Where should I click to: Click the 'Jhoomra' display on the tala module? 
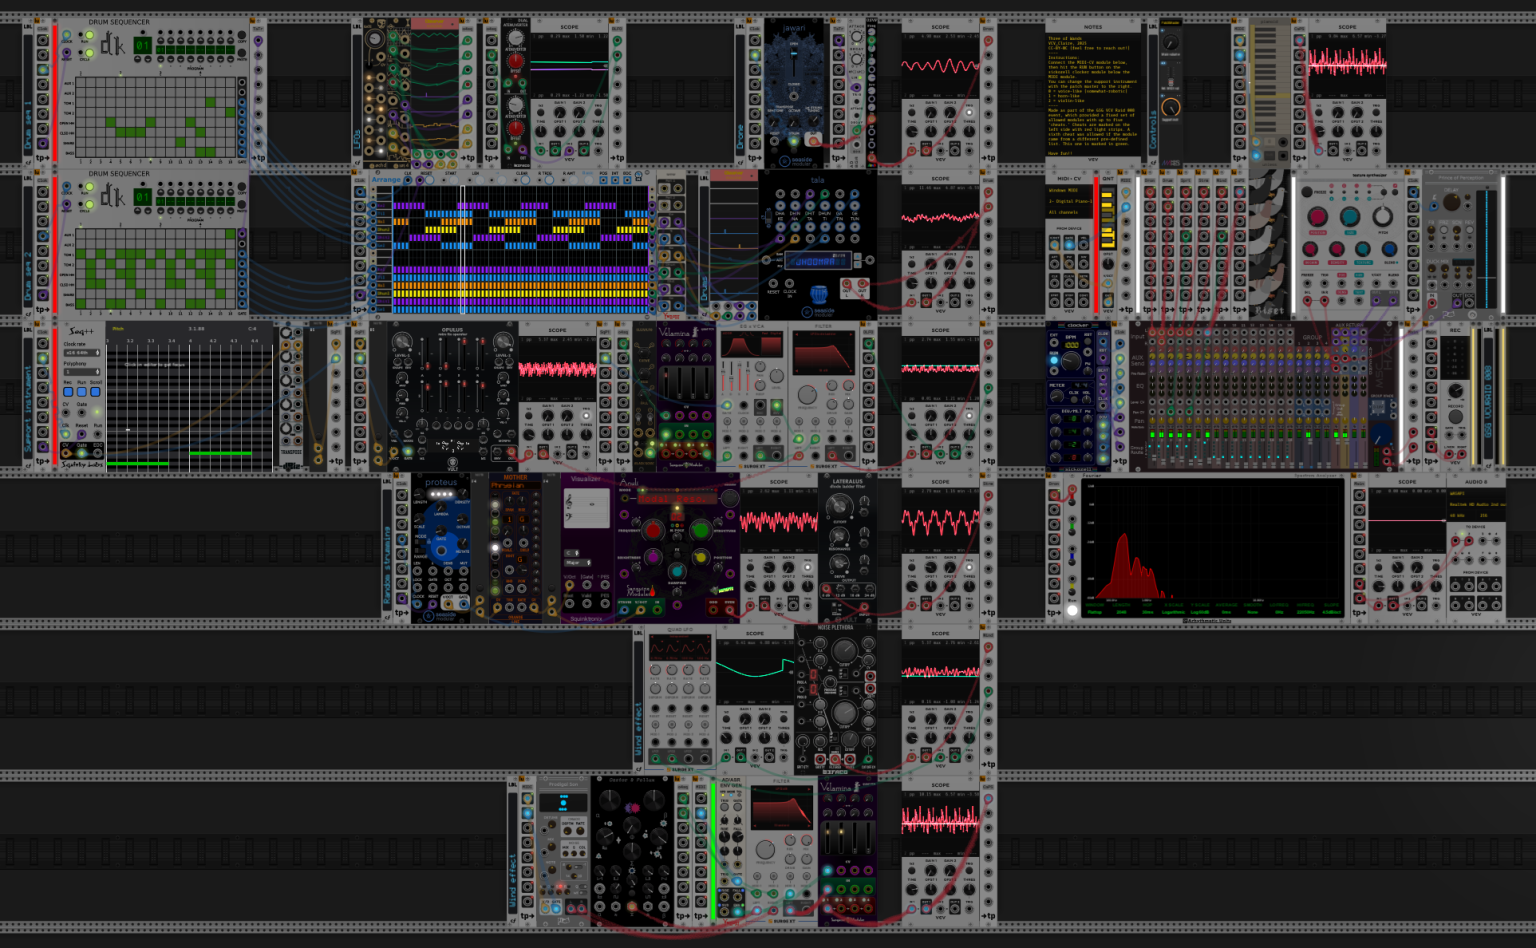tap(816, 261)
